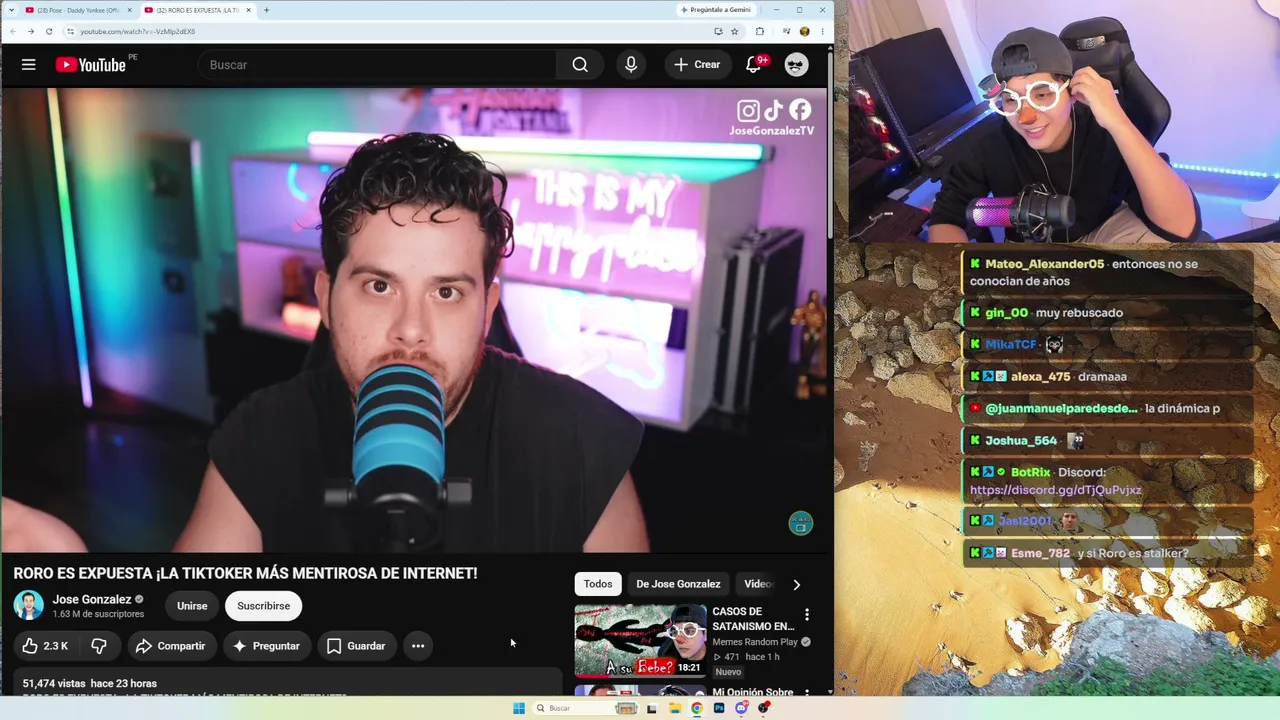
Task: Bookmark this page with the star
Action: point(734,31)
